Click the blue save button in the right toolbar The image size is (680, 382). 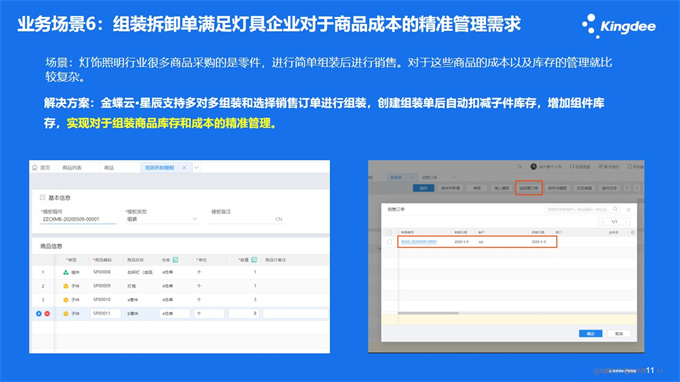424,188
